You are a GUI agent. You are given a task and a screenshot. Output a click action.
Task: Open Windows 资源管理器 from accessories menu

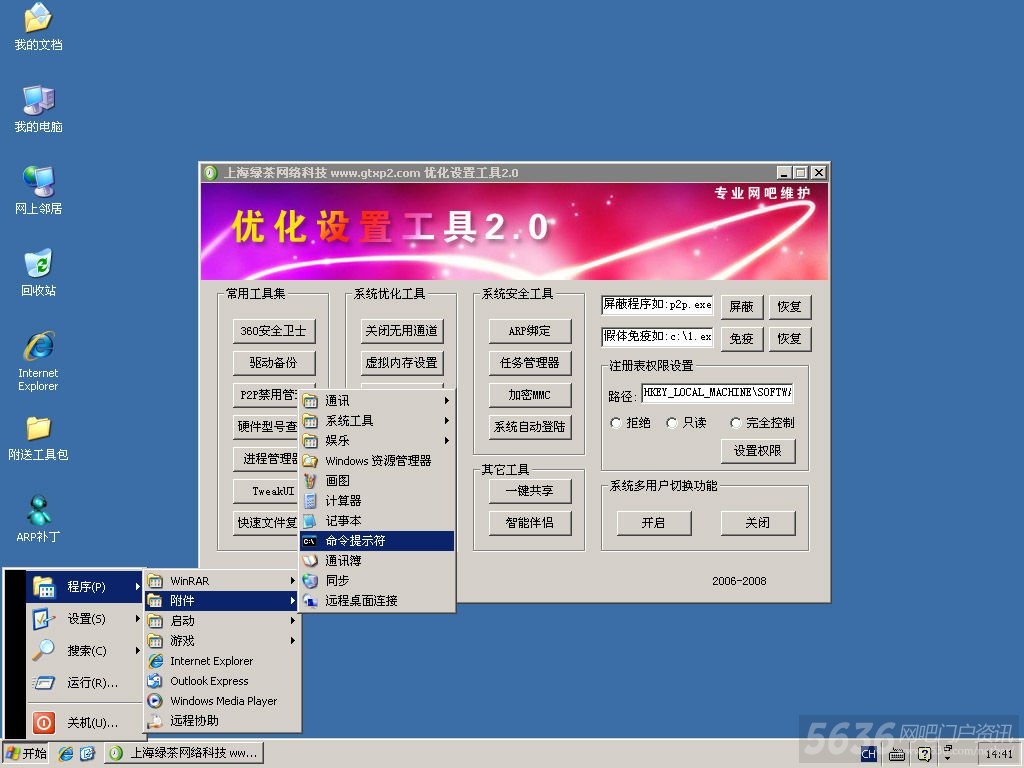tap(377, 460)
